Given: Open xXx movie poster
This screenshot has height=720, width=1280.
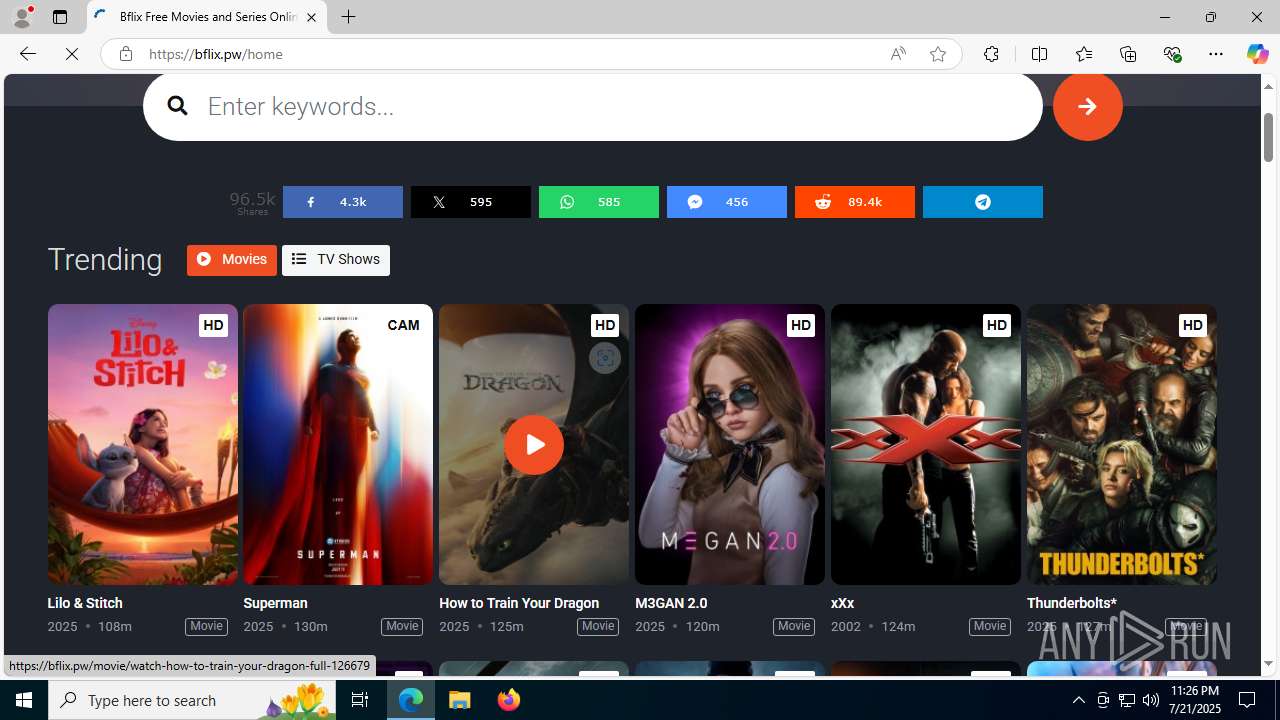Looking at the screenshot, I should (x=926, y=444).
